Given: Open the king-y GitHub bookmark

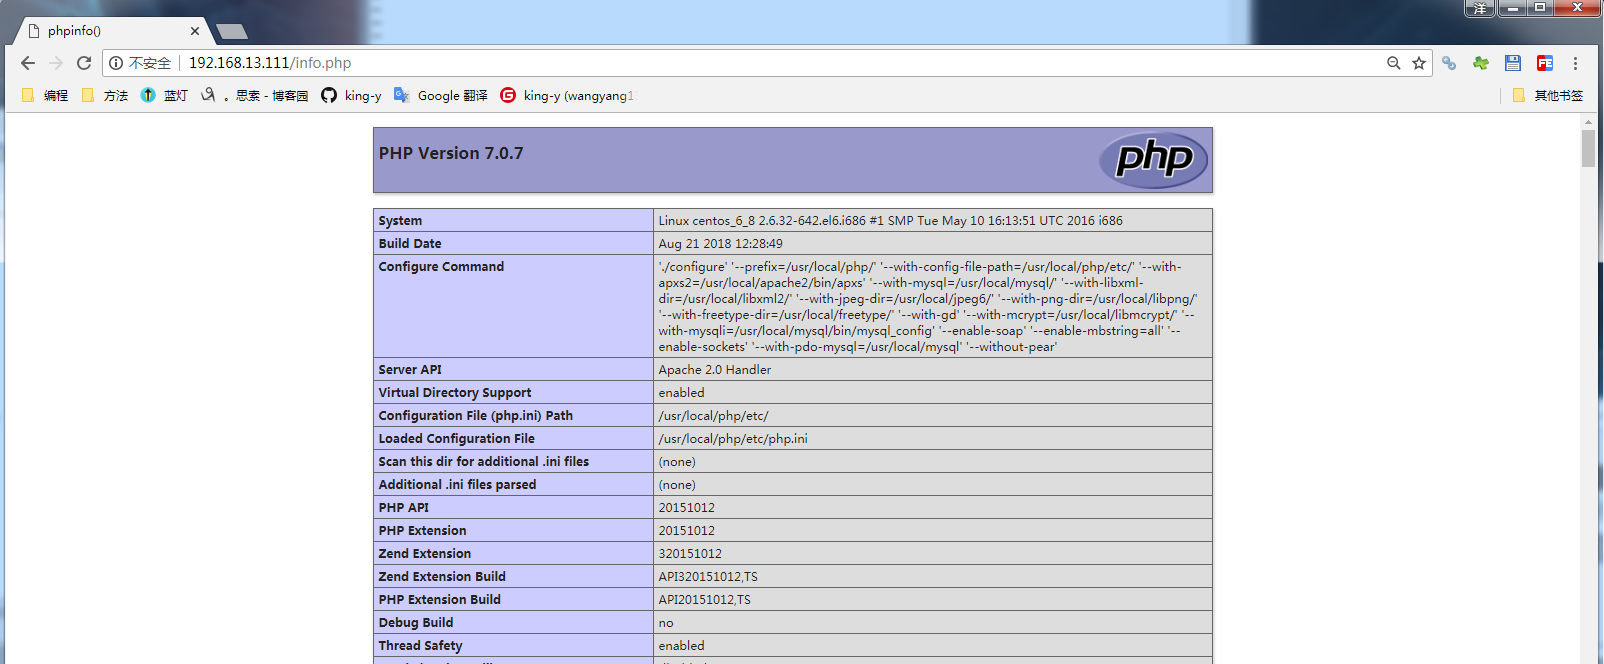Looking at the screenshot, I should tap(351, 95).
